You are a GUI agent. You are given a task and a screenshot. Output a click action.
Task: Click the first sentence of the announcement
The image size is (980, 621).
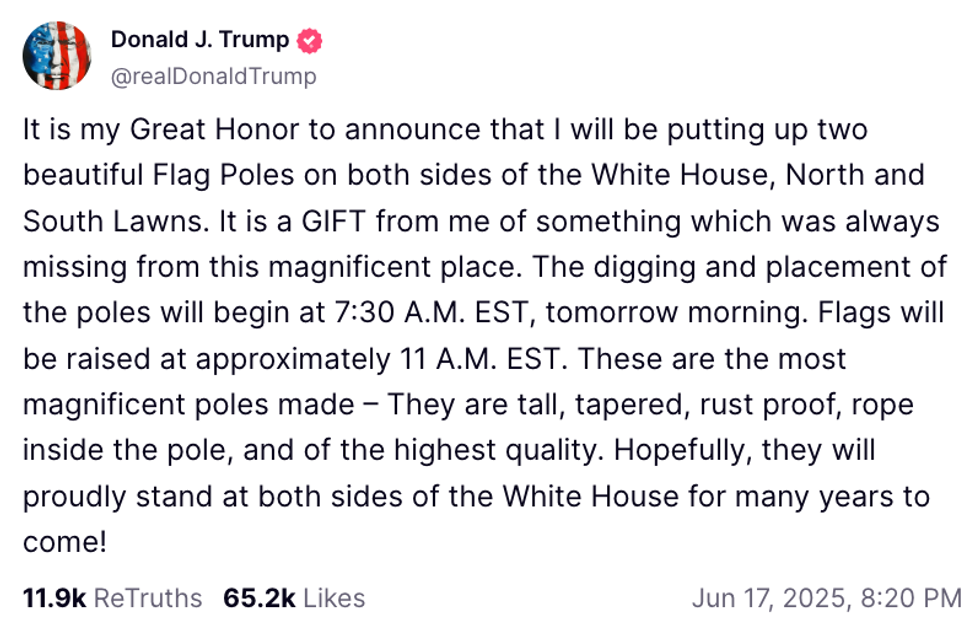click(x=440, y=129)
